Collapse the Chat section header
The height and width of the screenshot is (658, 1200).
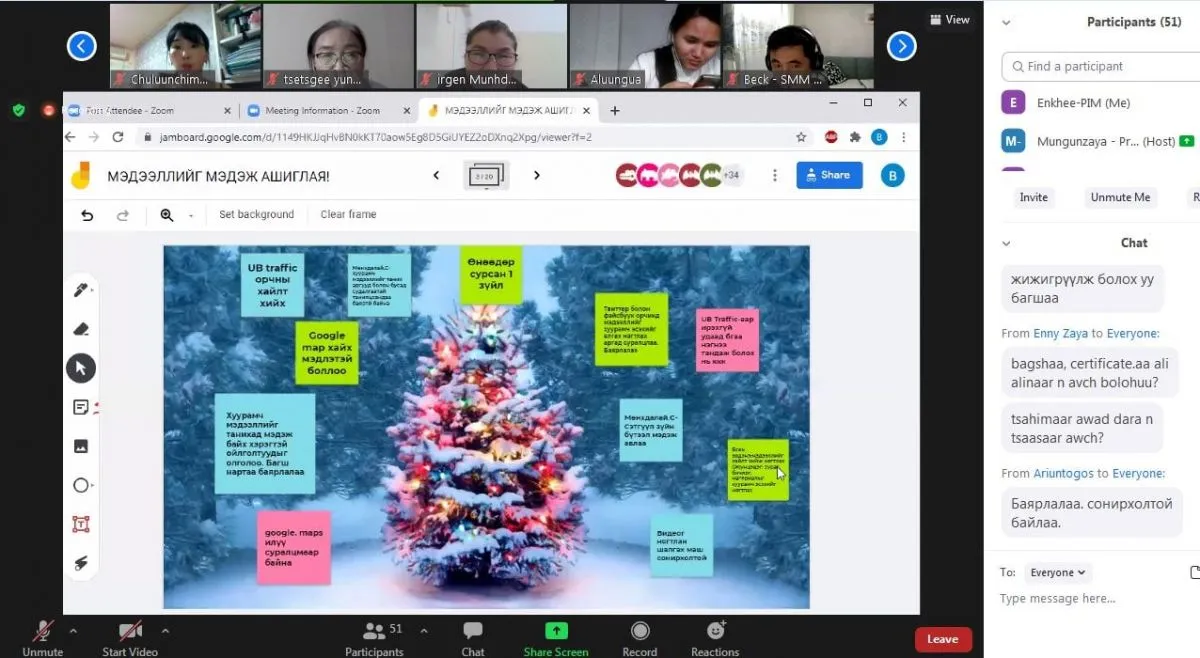[x=1006, y=243]
